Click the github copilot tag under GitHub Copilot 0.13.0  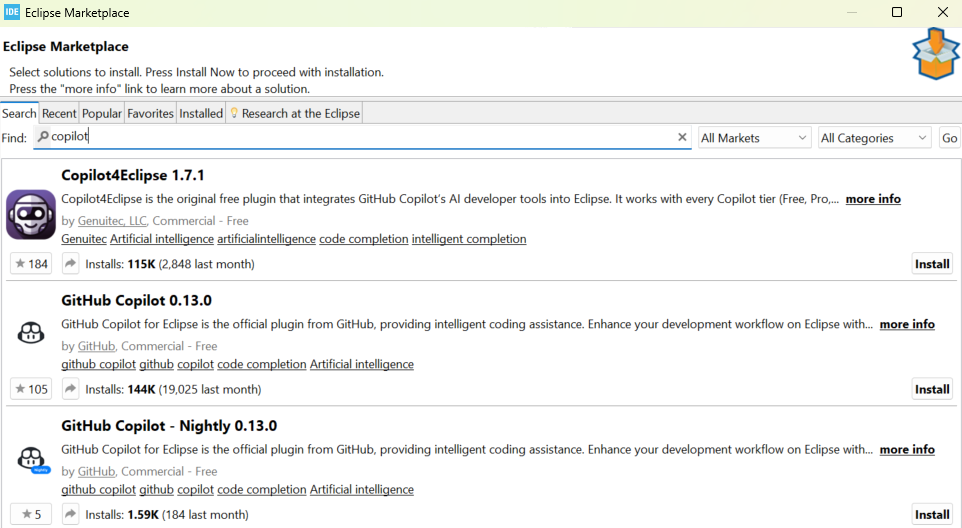point(98,364)
